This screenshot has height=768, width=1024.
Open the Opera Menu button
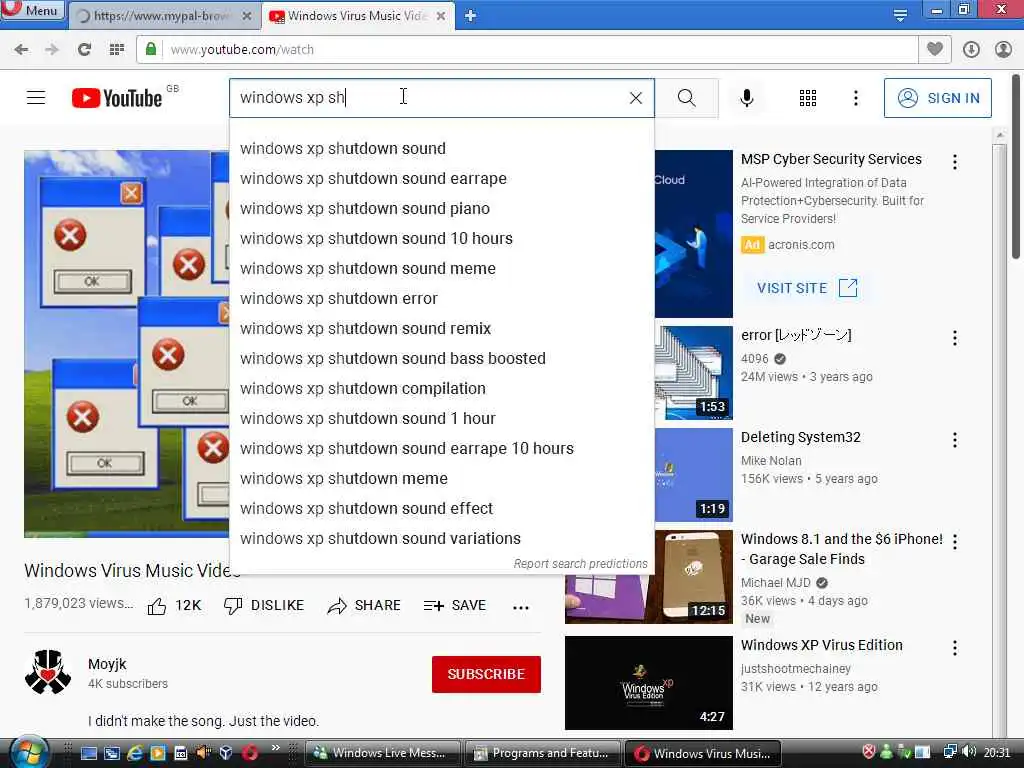tap(31, 10)
